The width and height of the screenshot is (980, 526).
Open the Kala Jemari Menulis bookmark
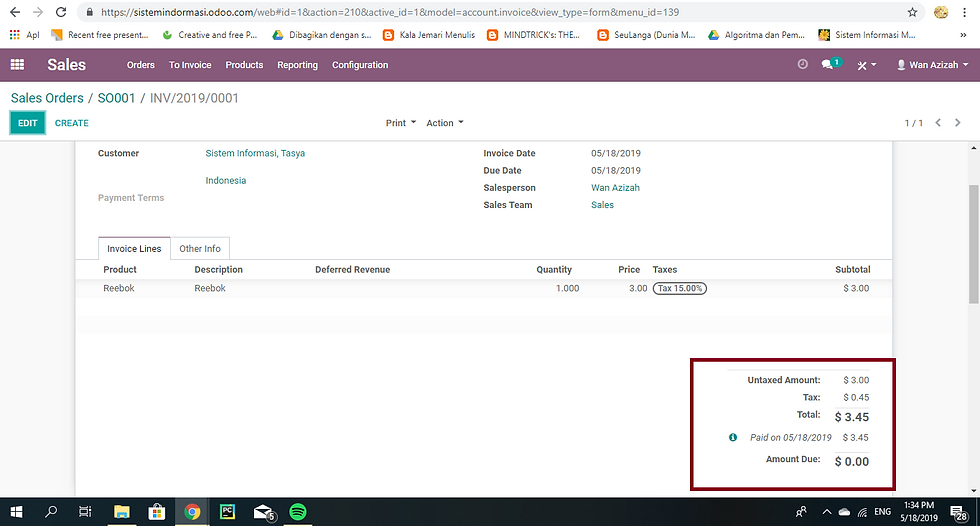(429, 35)
